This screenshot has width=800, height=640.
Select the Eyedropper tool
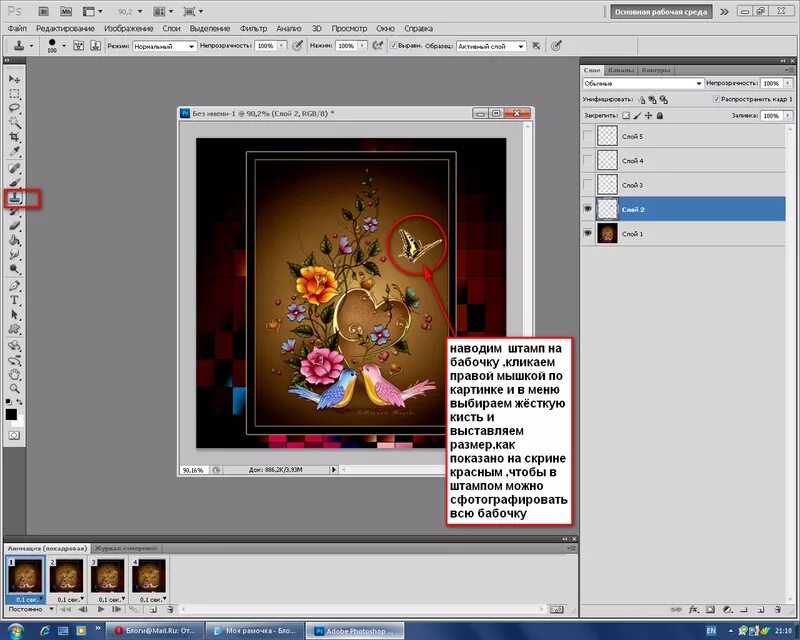14,152
